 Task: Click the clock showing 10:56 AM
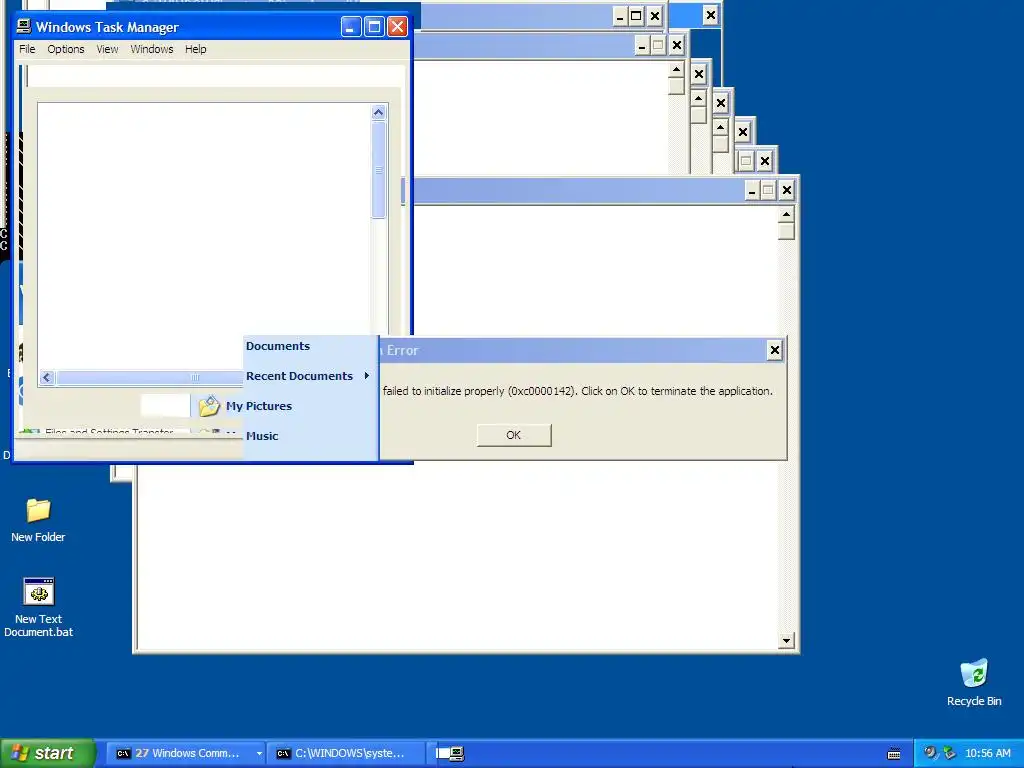coord(987,753)
